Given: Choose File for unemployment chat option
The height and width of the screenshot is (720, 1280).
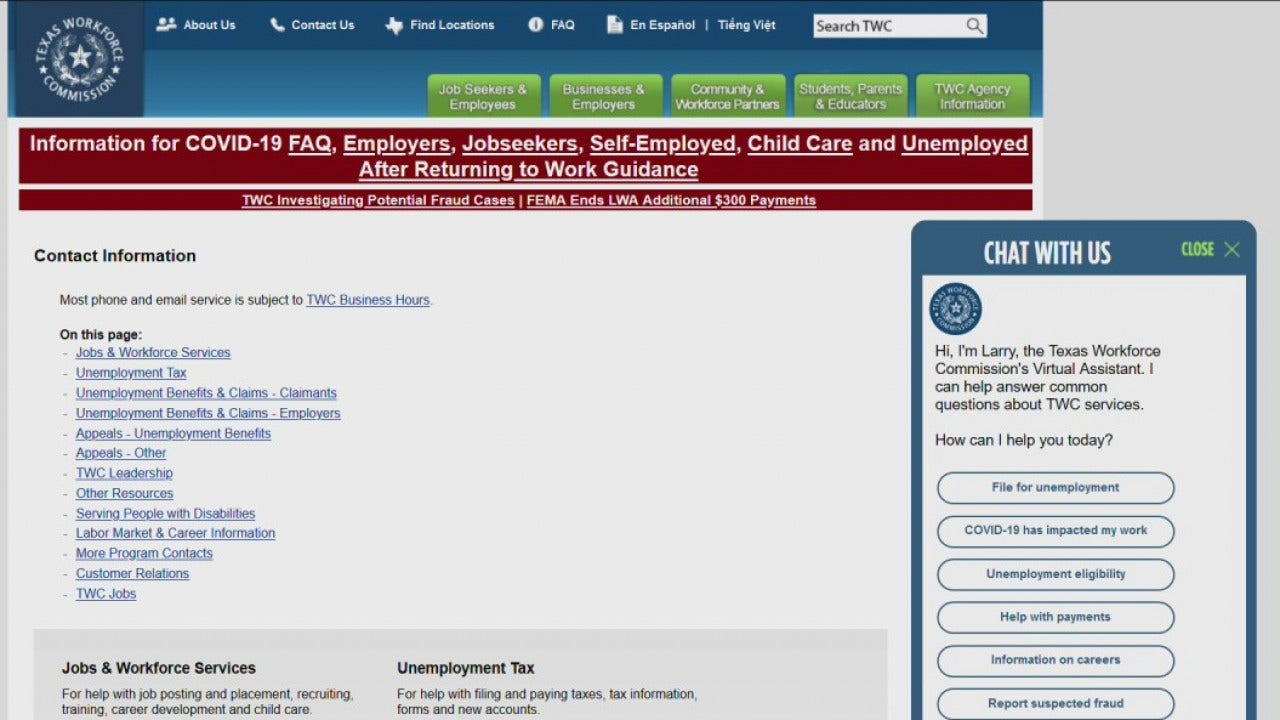Looking at the screenshot, I should [x=1055, y=488].
